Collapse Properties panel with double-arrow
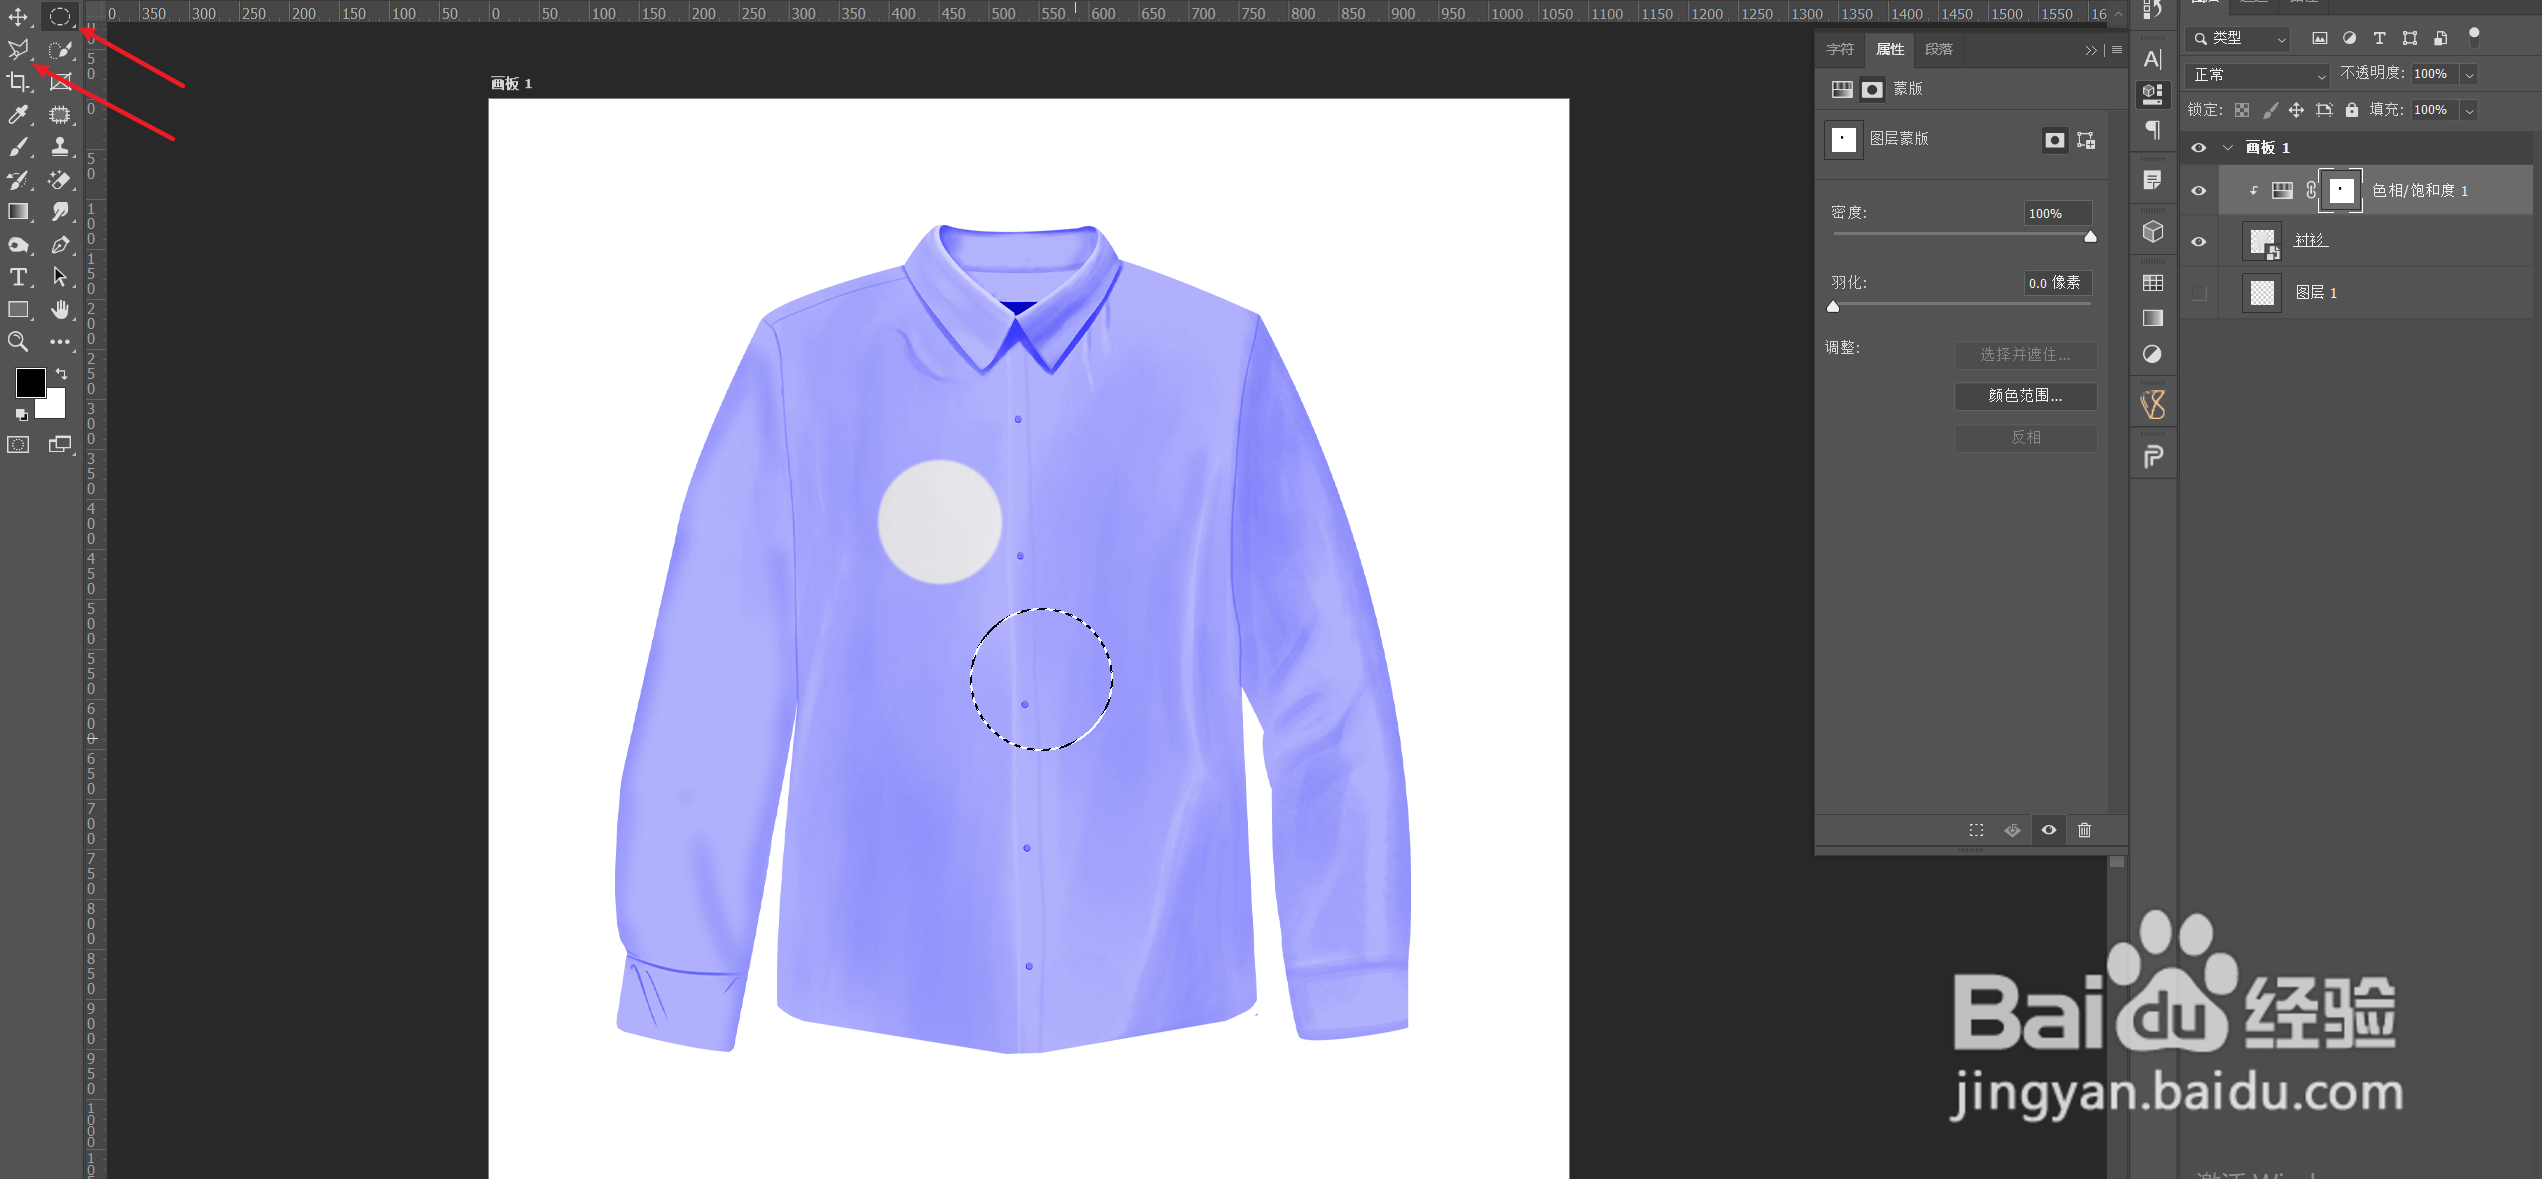The height and width of the screenshot is (1179, 2542). (x=2091, y=50)
